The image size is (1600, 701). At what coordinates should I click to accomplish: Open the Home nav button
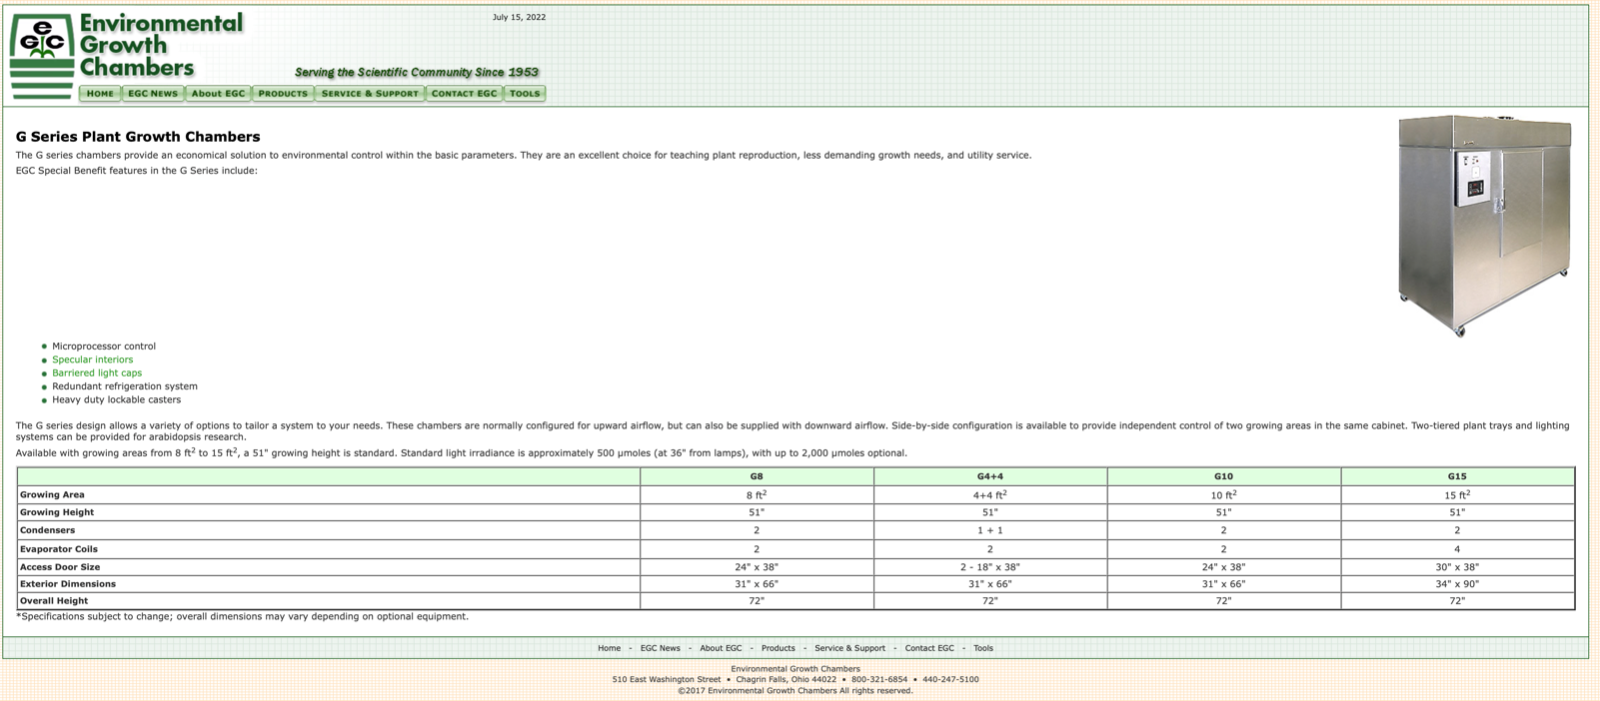tap(100, 93)
